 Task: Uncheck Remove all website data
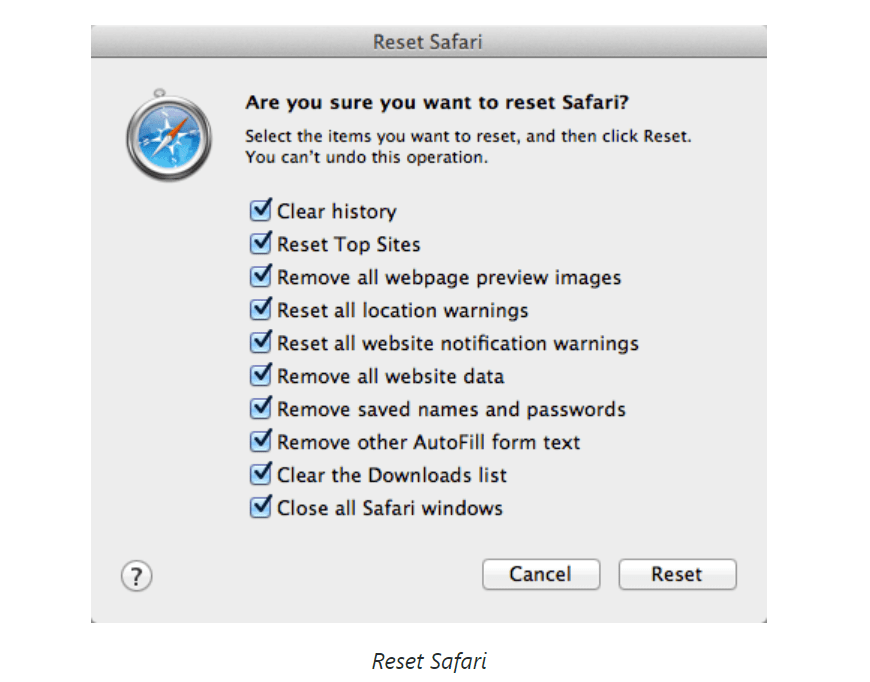(260, 375)
